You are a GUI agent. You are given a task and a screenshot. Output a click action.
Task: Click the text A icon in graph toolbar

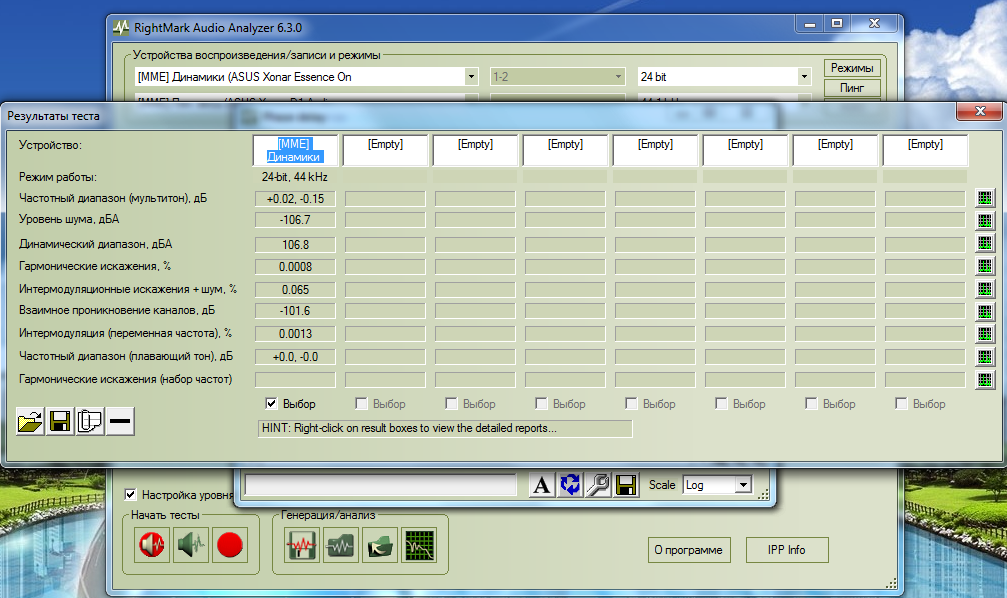pos(541,485)
